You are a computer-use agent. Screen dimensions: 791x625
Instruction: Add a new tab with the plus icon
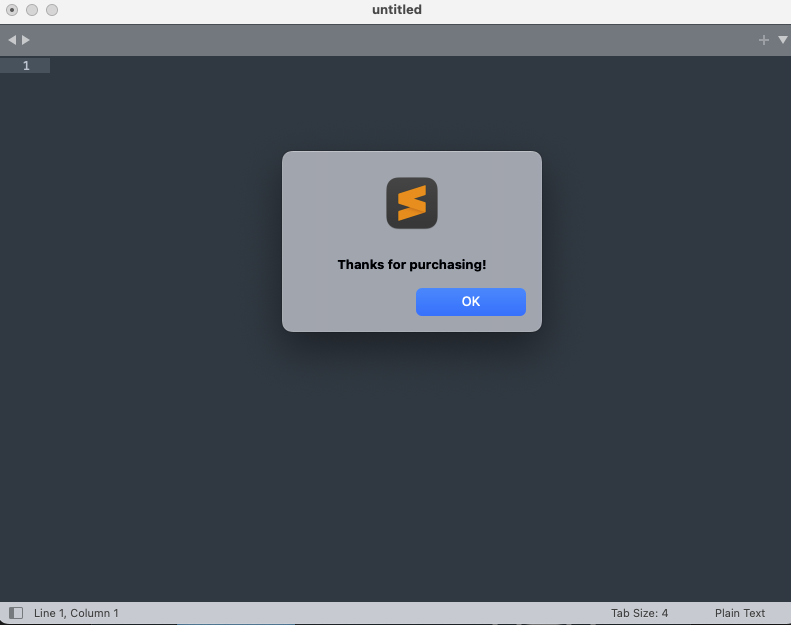tap(764, 40)
